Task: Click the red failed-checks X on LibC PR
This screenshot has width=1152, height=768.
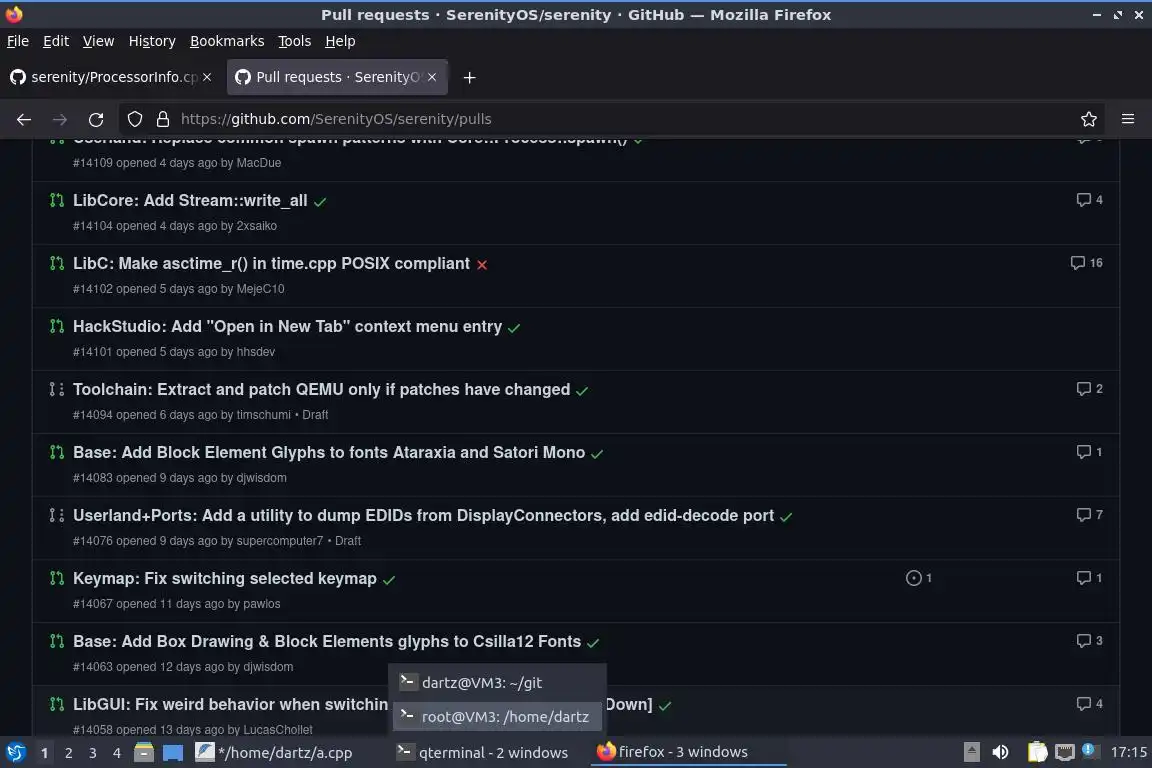Action: point(482,265)
